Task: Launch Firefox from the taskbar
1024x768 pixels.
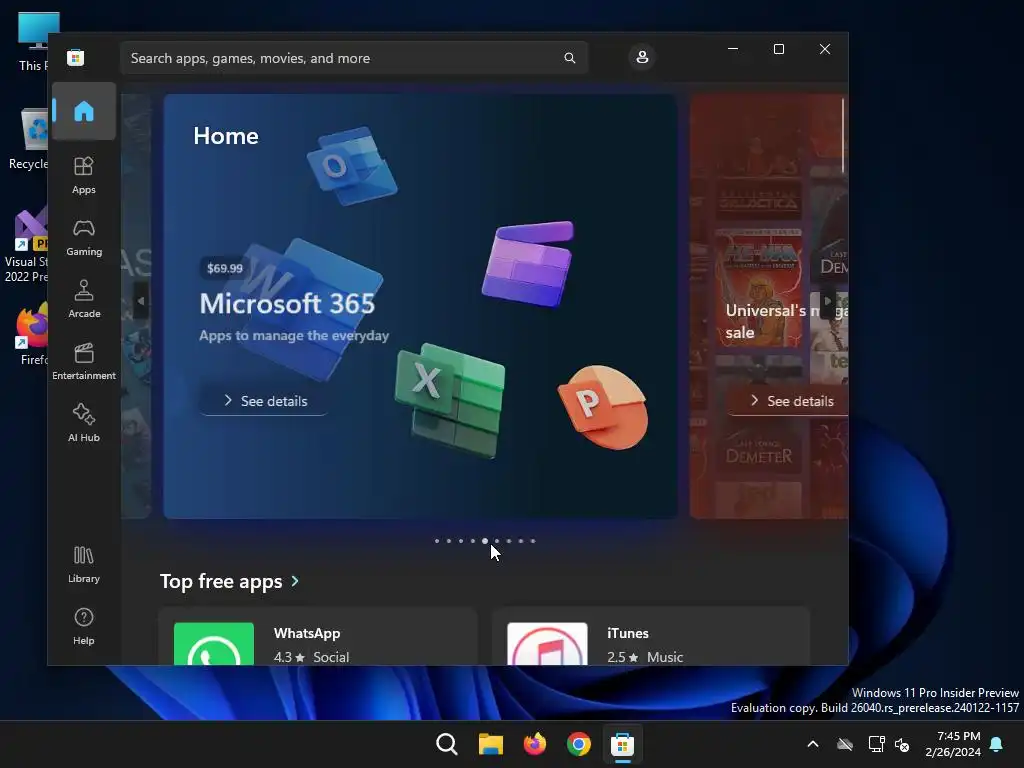Action: coord(535,744)
